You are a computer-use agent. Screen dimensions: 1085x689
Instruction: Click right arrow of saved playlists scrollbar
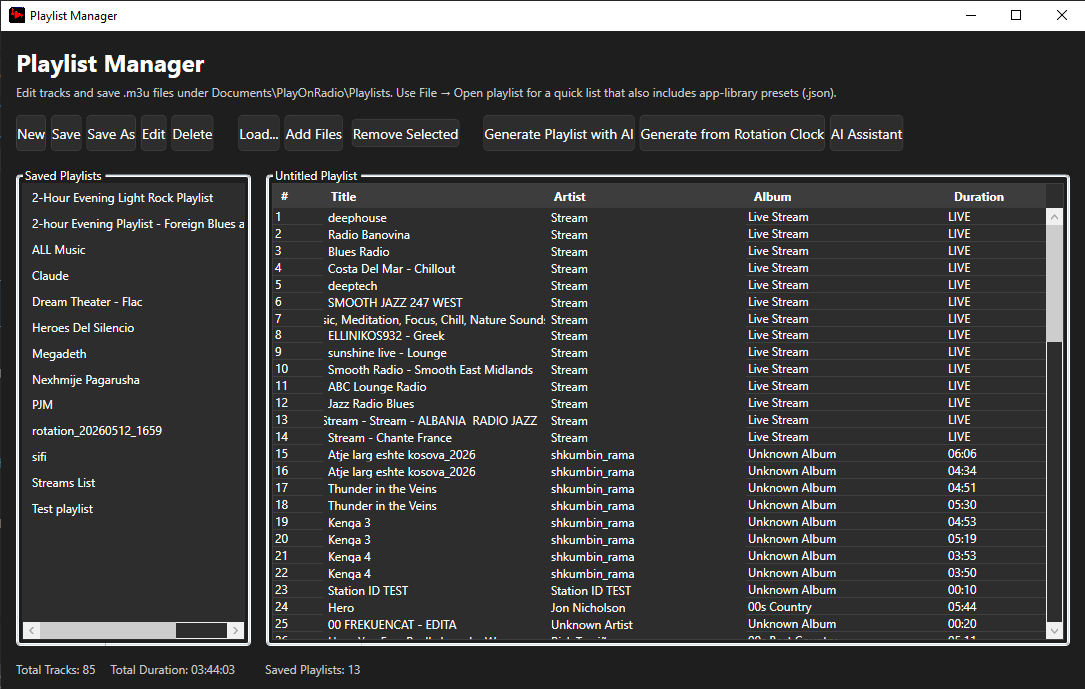click(236, 630)
